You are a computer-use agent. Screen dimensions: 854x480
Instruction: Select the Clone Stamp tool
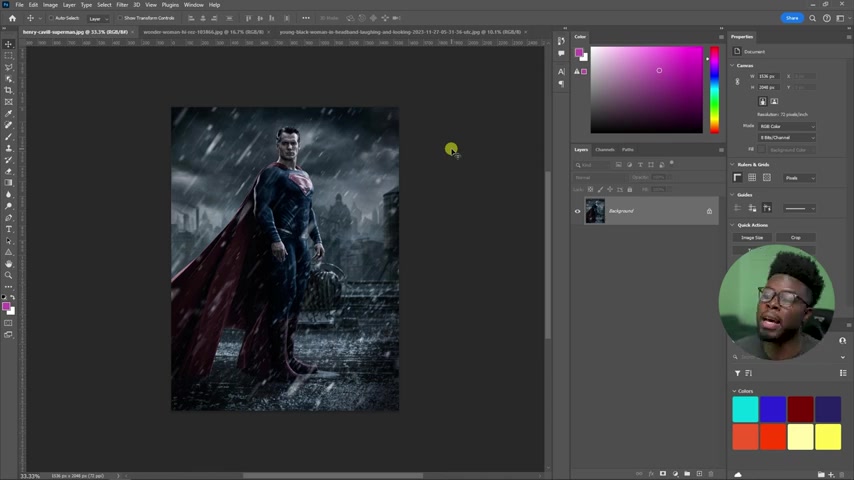pyautogui.click(x=8, y=148)
